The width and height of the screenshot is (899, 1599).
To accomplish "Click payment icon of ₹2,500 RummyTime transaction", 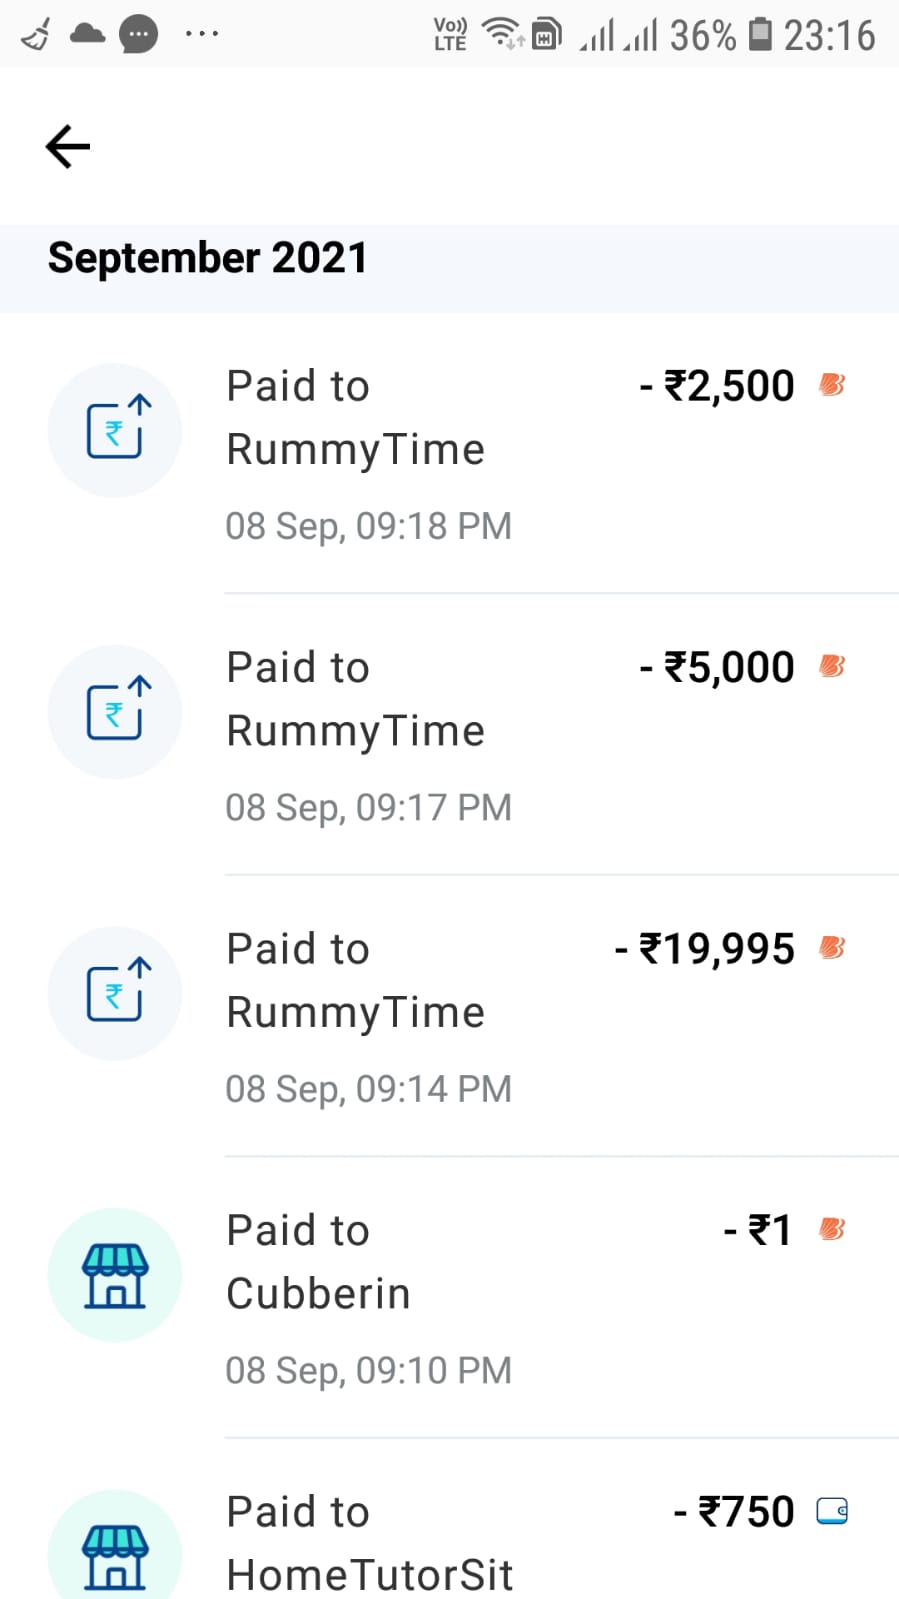I will tap(115, 430).
